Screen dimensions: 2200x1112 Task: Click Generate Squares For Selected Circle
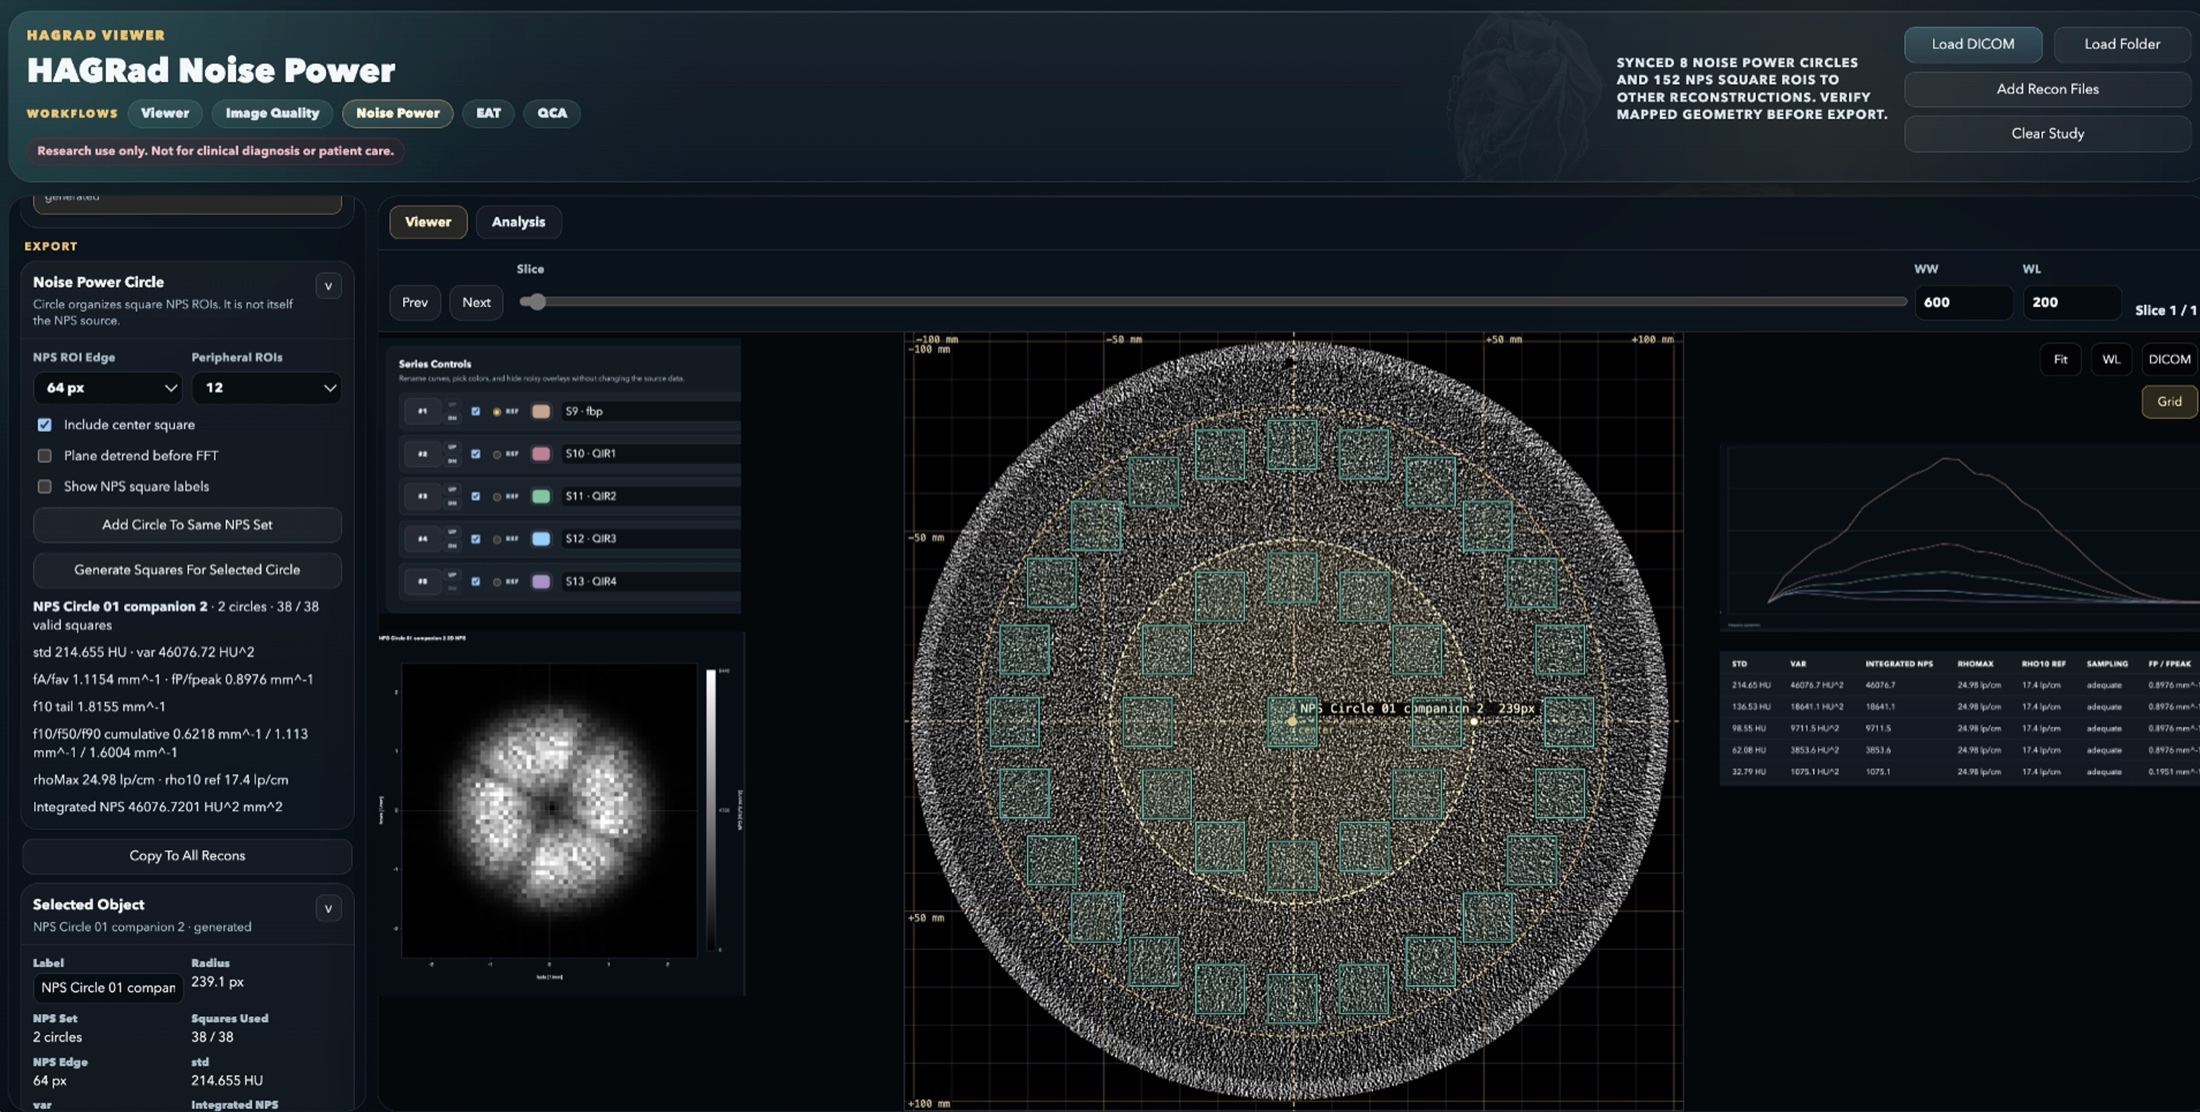point(187,570)
